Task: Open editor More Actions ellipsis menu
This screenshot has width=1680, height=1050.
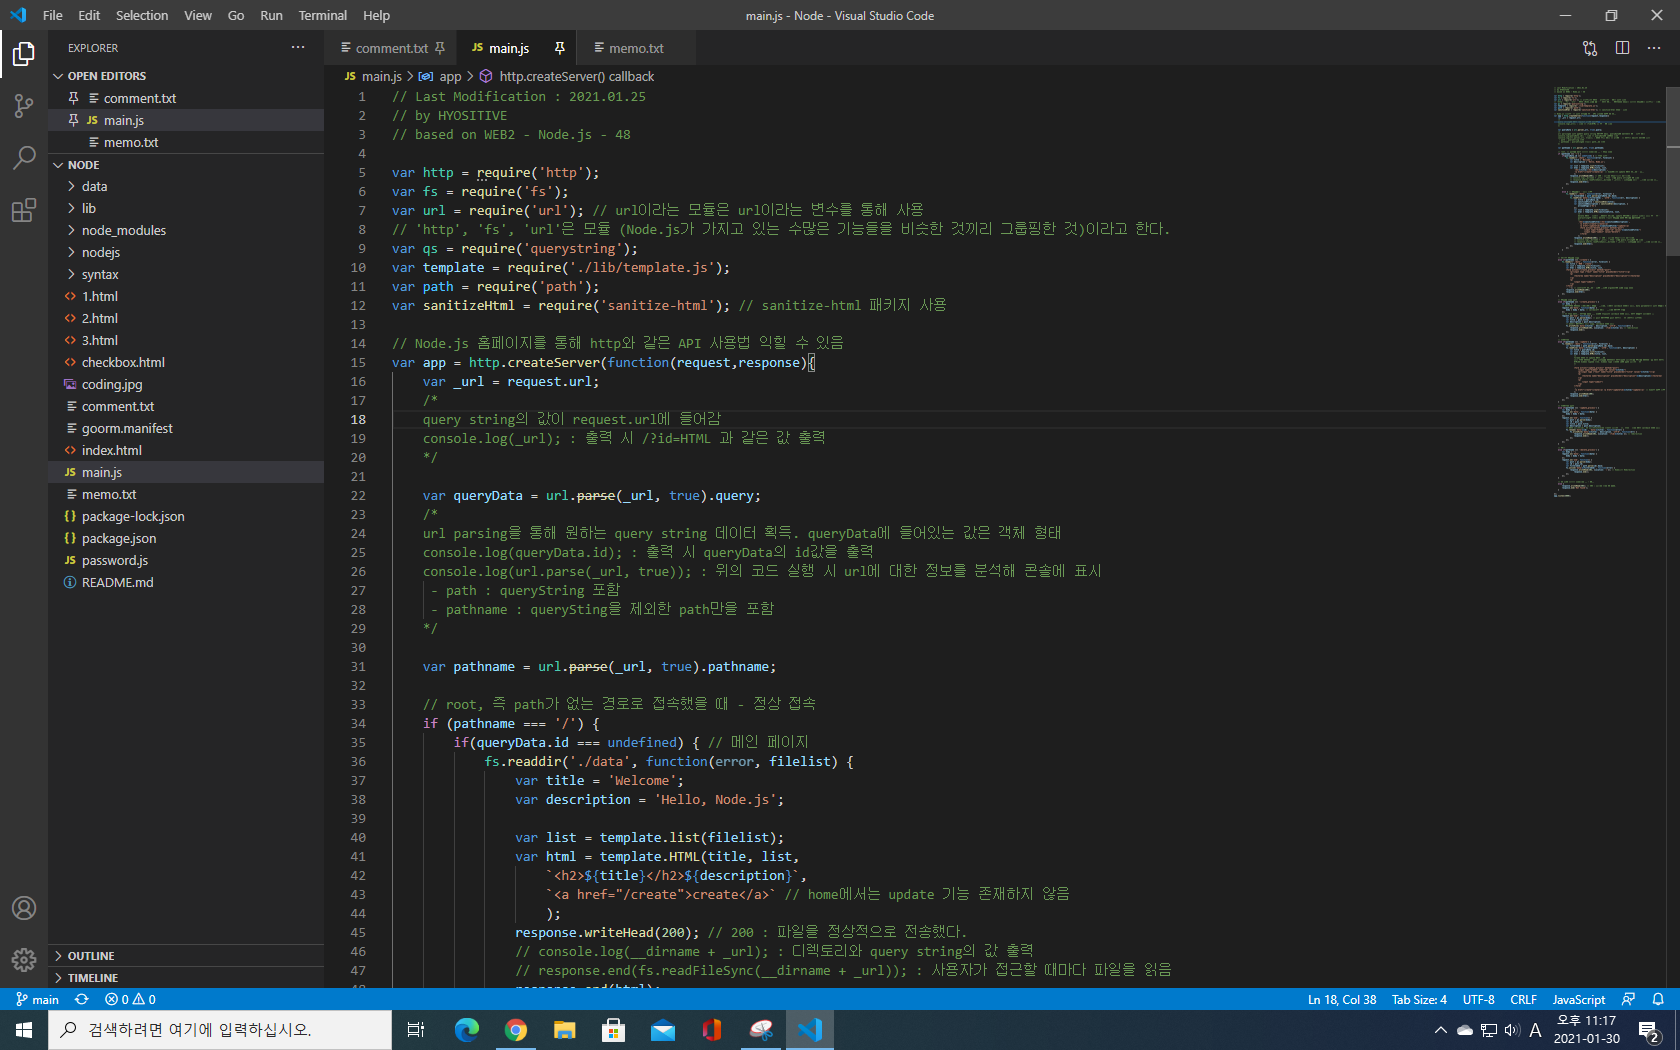Action: [x=1654, y=48]
